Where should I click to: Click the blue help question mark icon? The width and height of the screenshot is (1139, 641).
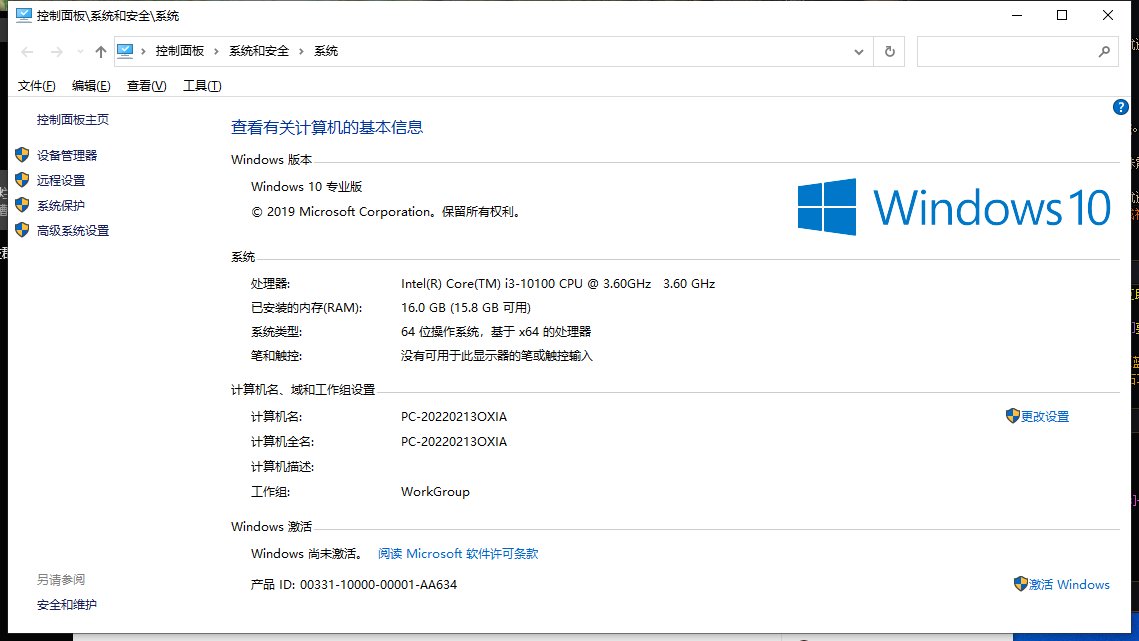(1121, 107)
